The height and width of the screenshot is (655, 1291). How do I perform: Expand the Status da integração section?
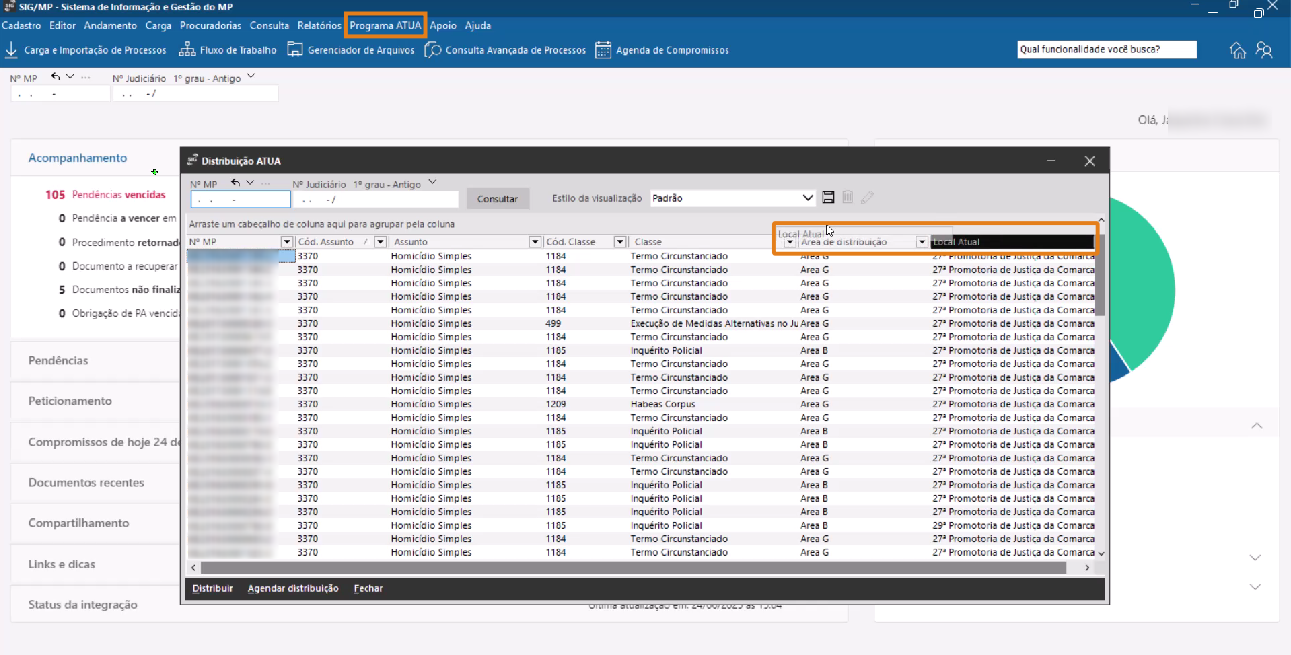pos(83,606)
